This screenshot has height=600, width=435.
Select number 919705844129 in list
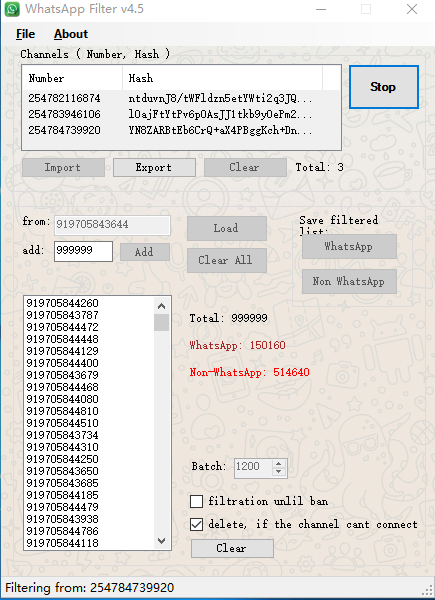62,351
